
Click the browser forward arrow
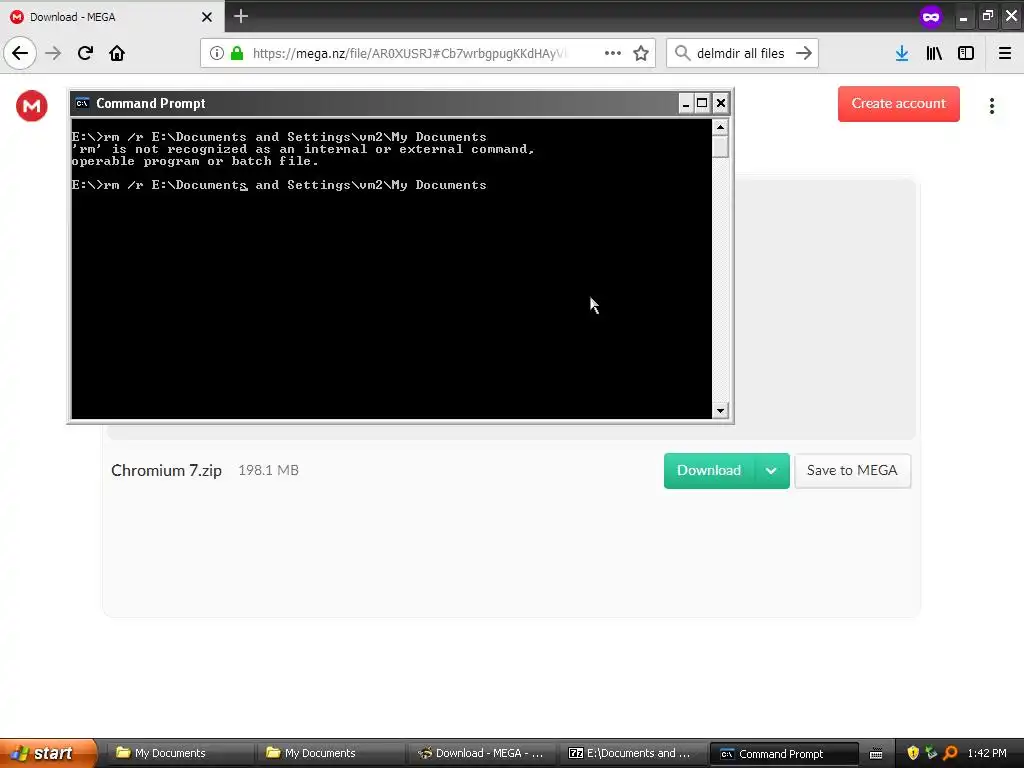pyautogui.click(x=54, y=53)
